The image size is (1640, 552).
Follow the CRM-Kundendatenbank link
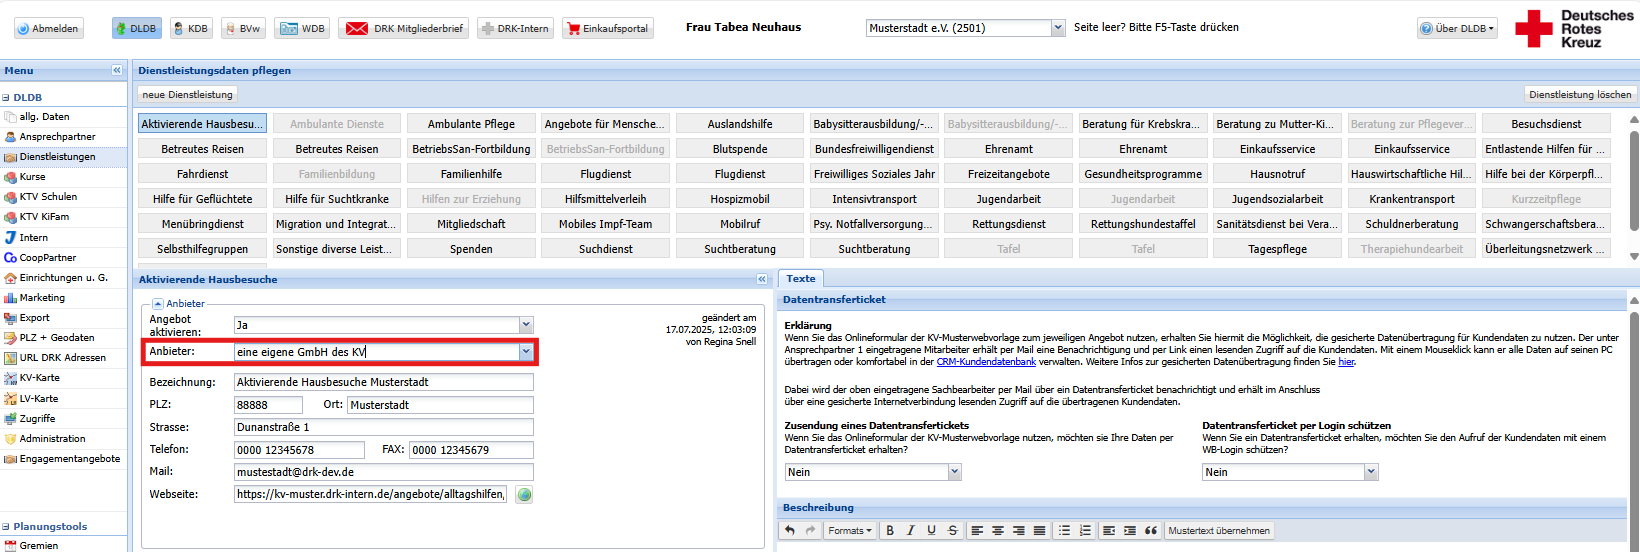[x=986, y=362]
